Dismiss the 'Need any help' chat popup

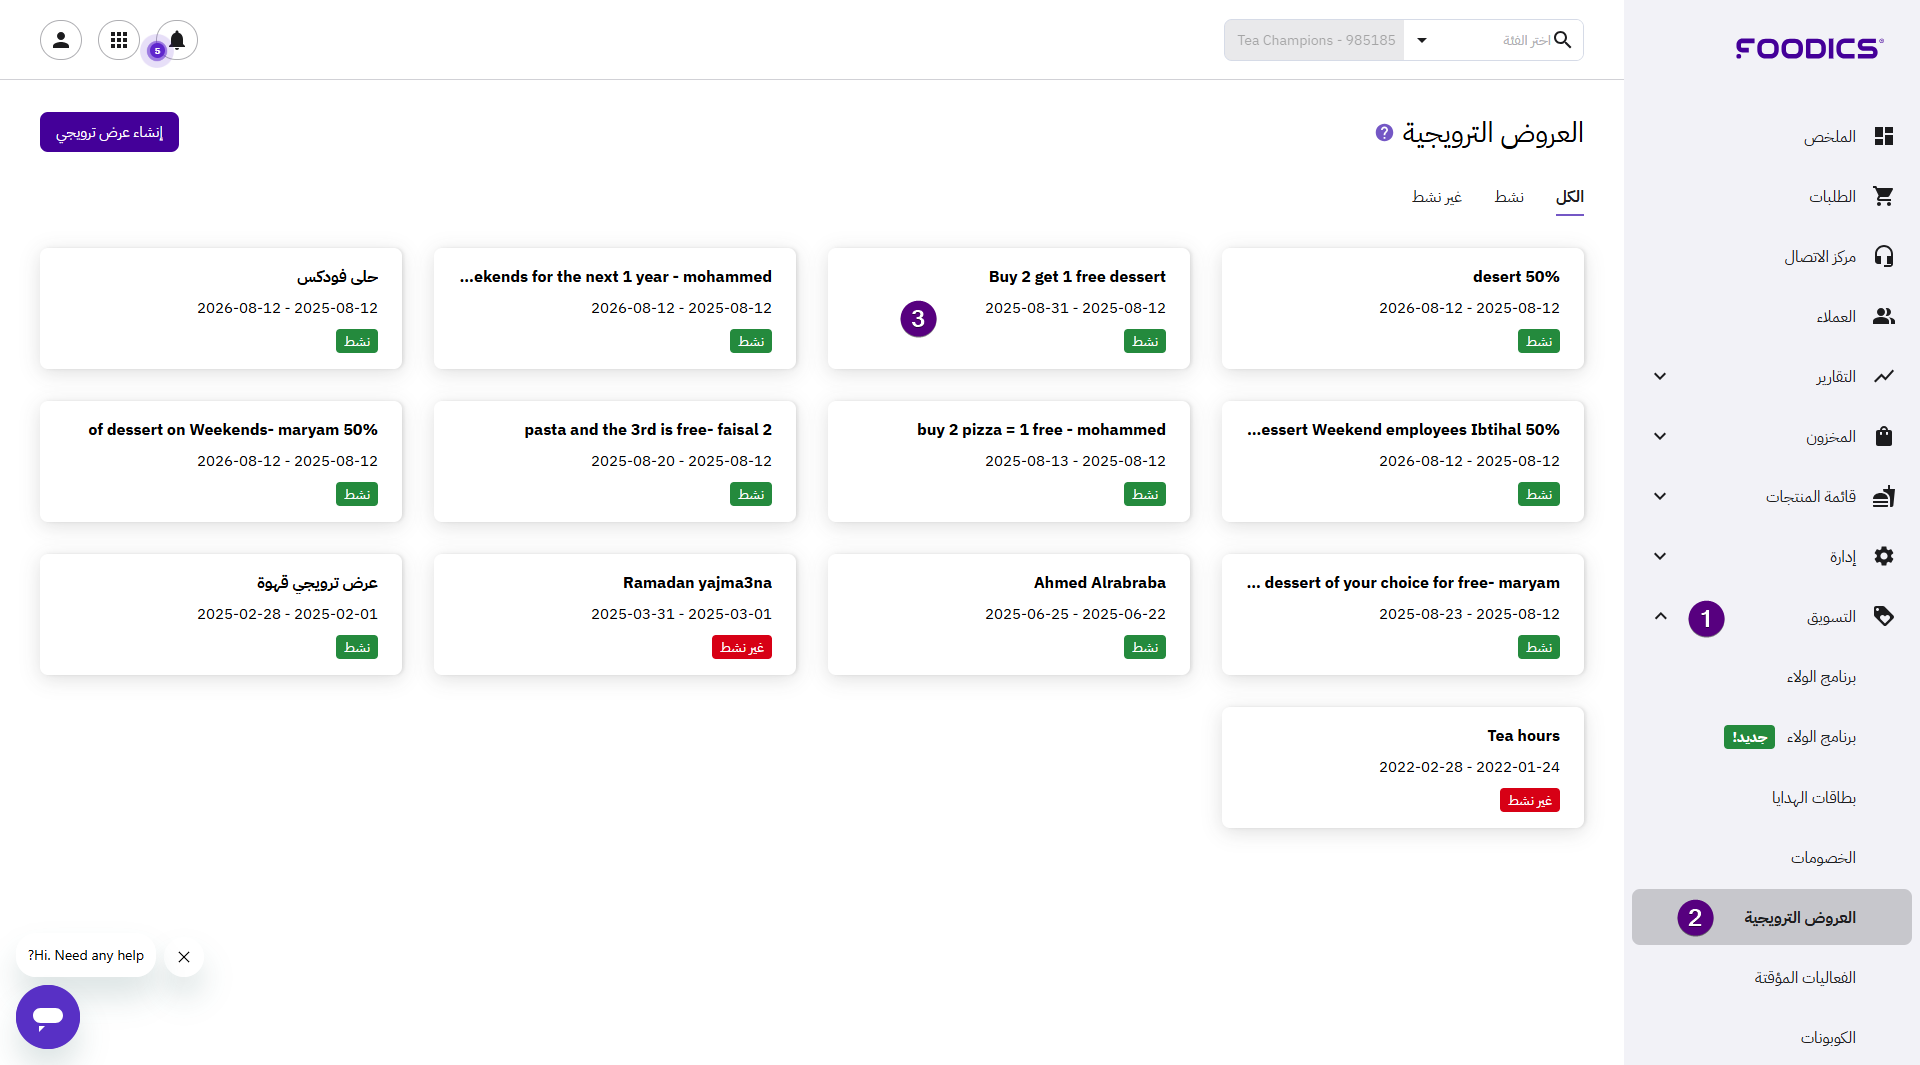184,957
